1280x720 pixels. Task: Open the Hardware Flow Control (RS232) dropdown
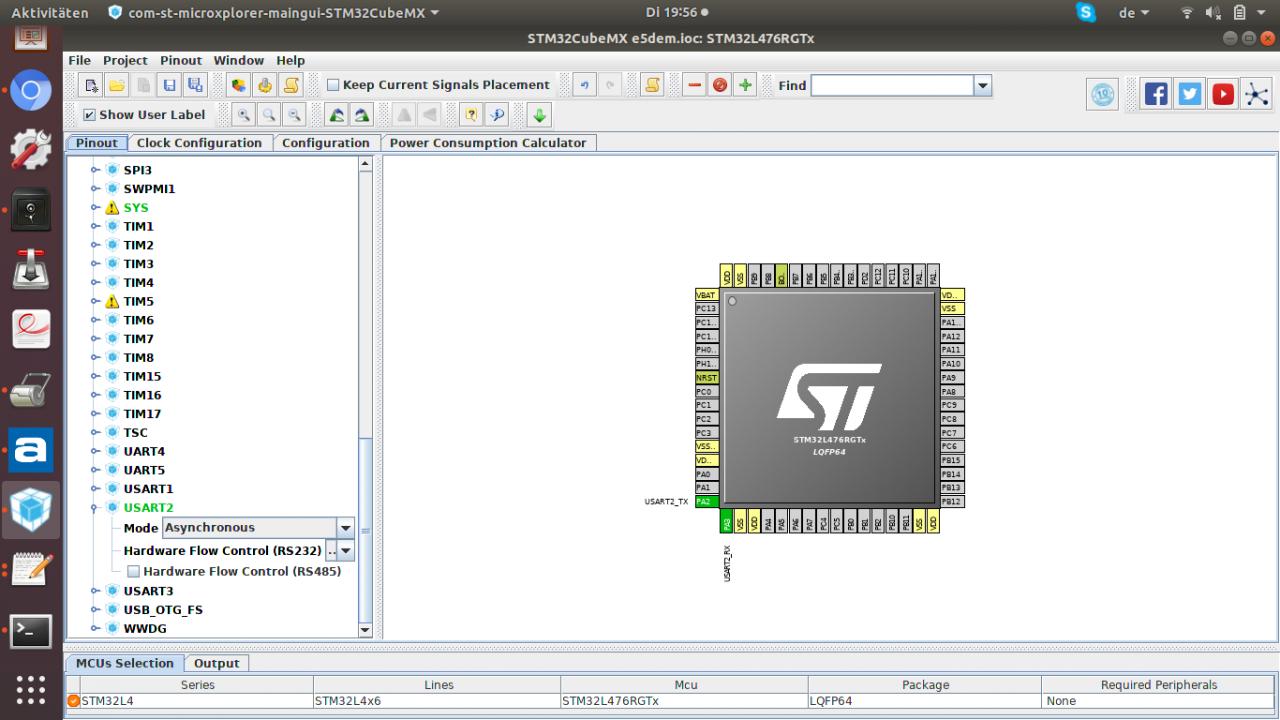click(x=346, y=551)
